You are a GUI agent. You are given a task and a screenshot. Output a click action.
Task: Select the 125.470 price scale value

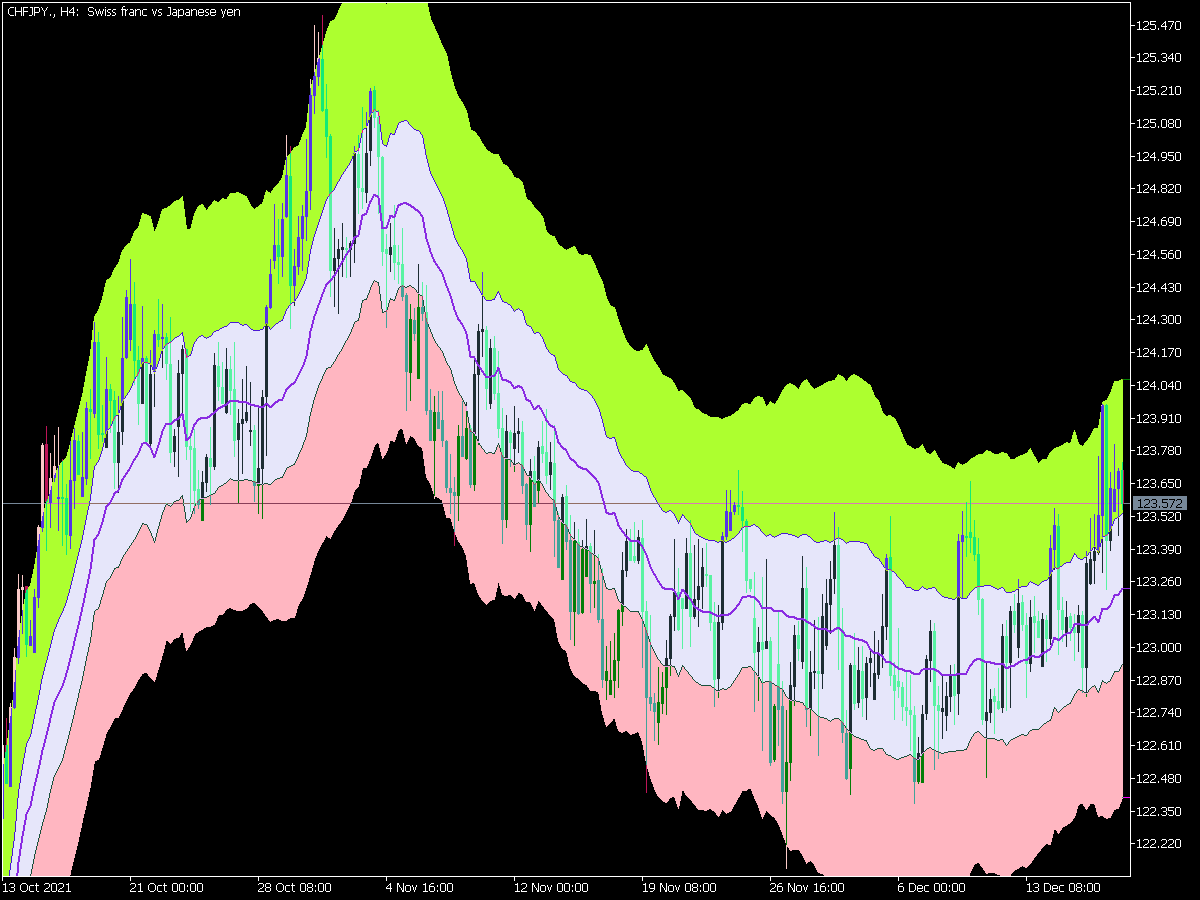1160,25
